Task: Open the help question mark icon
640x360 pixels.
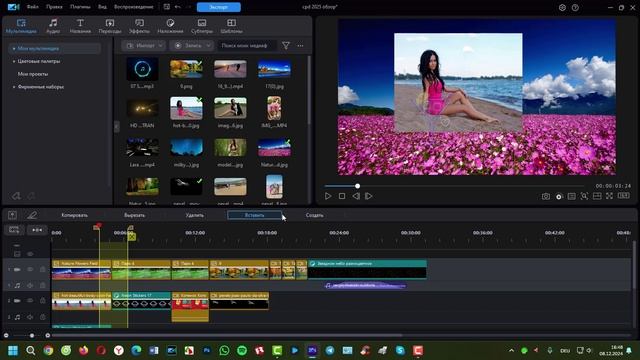Action: [575, 7]
